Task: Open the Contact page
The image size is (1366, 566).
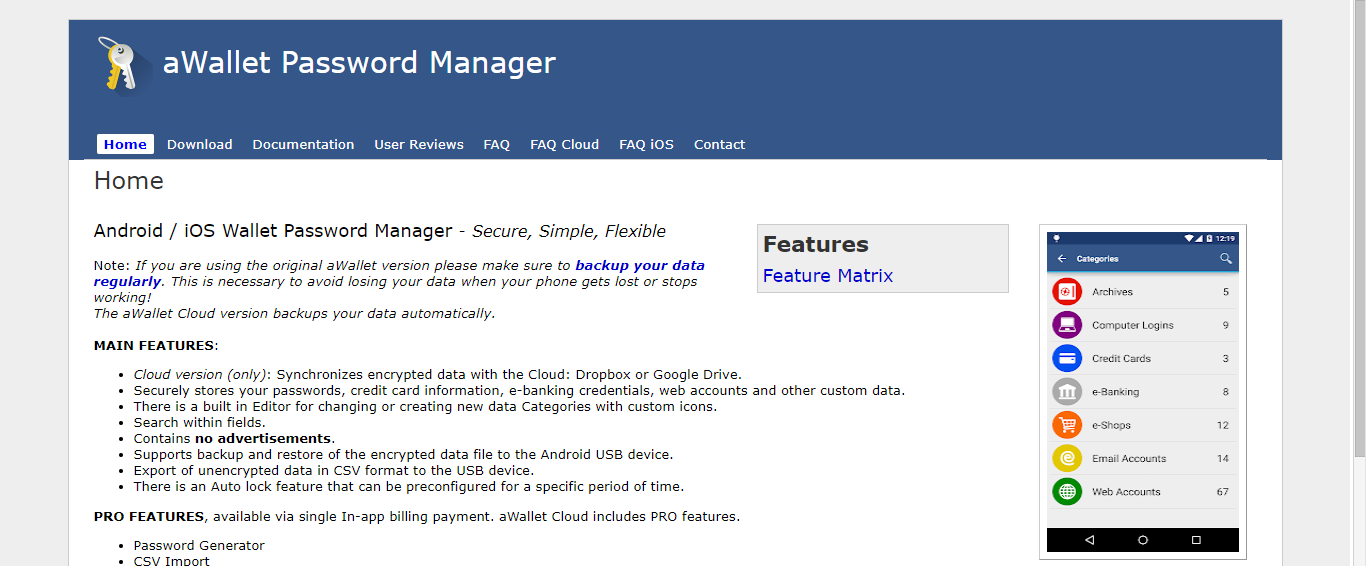Action: 720,144
